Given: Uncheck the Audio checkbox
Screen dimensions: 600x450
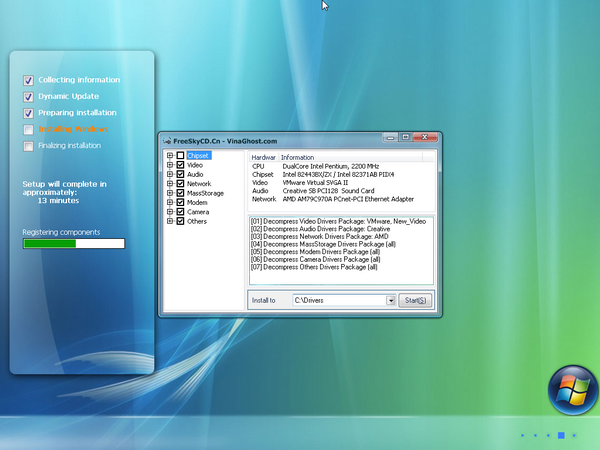Looking at the screenshot, I should pos(180,174).
